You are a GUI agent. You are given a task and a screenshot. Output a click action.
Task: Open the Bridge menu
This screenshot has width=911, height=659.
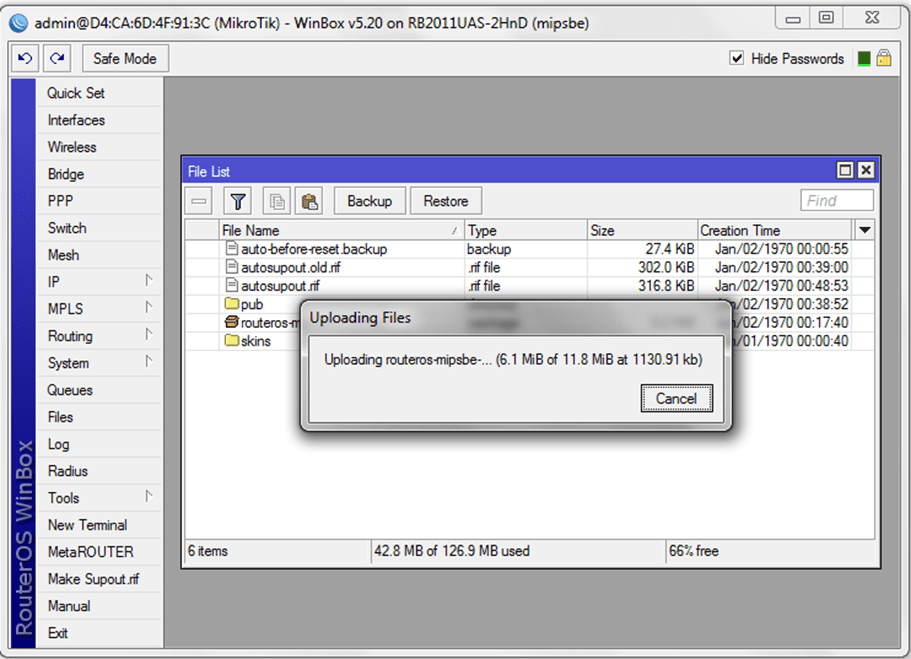coord(99,174)
